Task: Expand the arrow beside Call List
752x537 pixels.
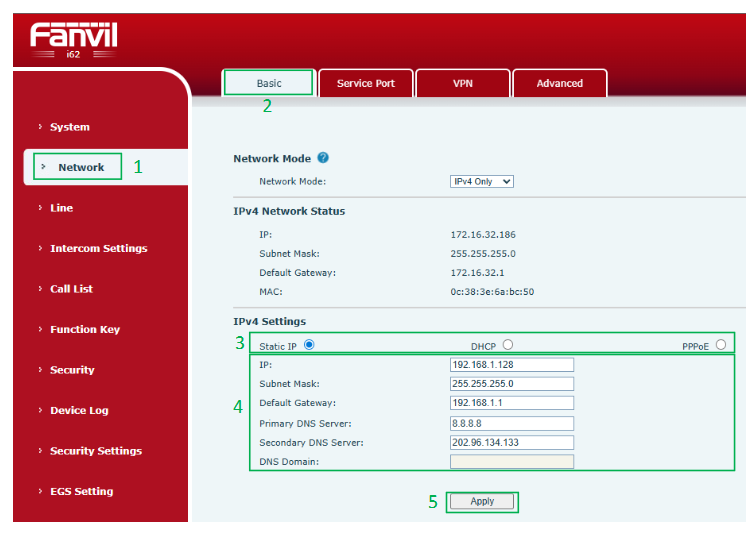Action: pyautogui.click(x=40, y=289)
